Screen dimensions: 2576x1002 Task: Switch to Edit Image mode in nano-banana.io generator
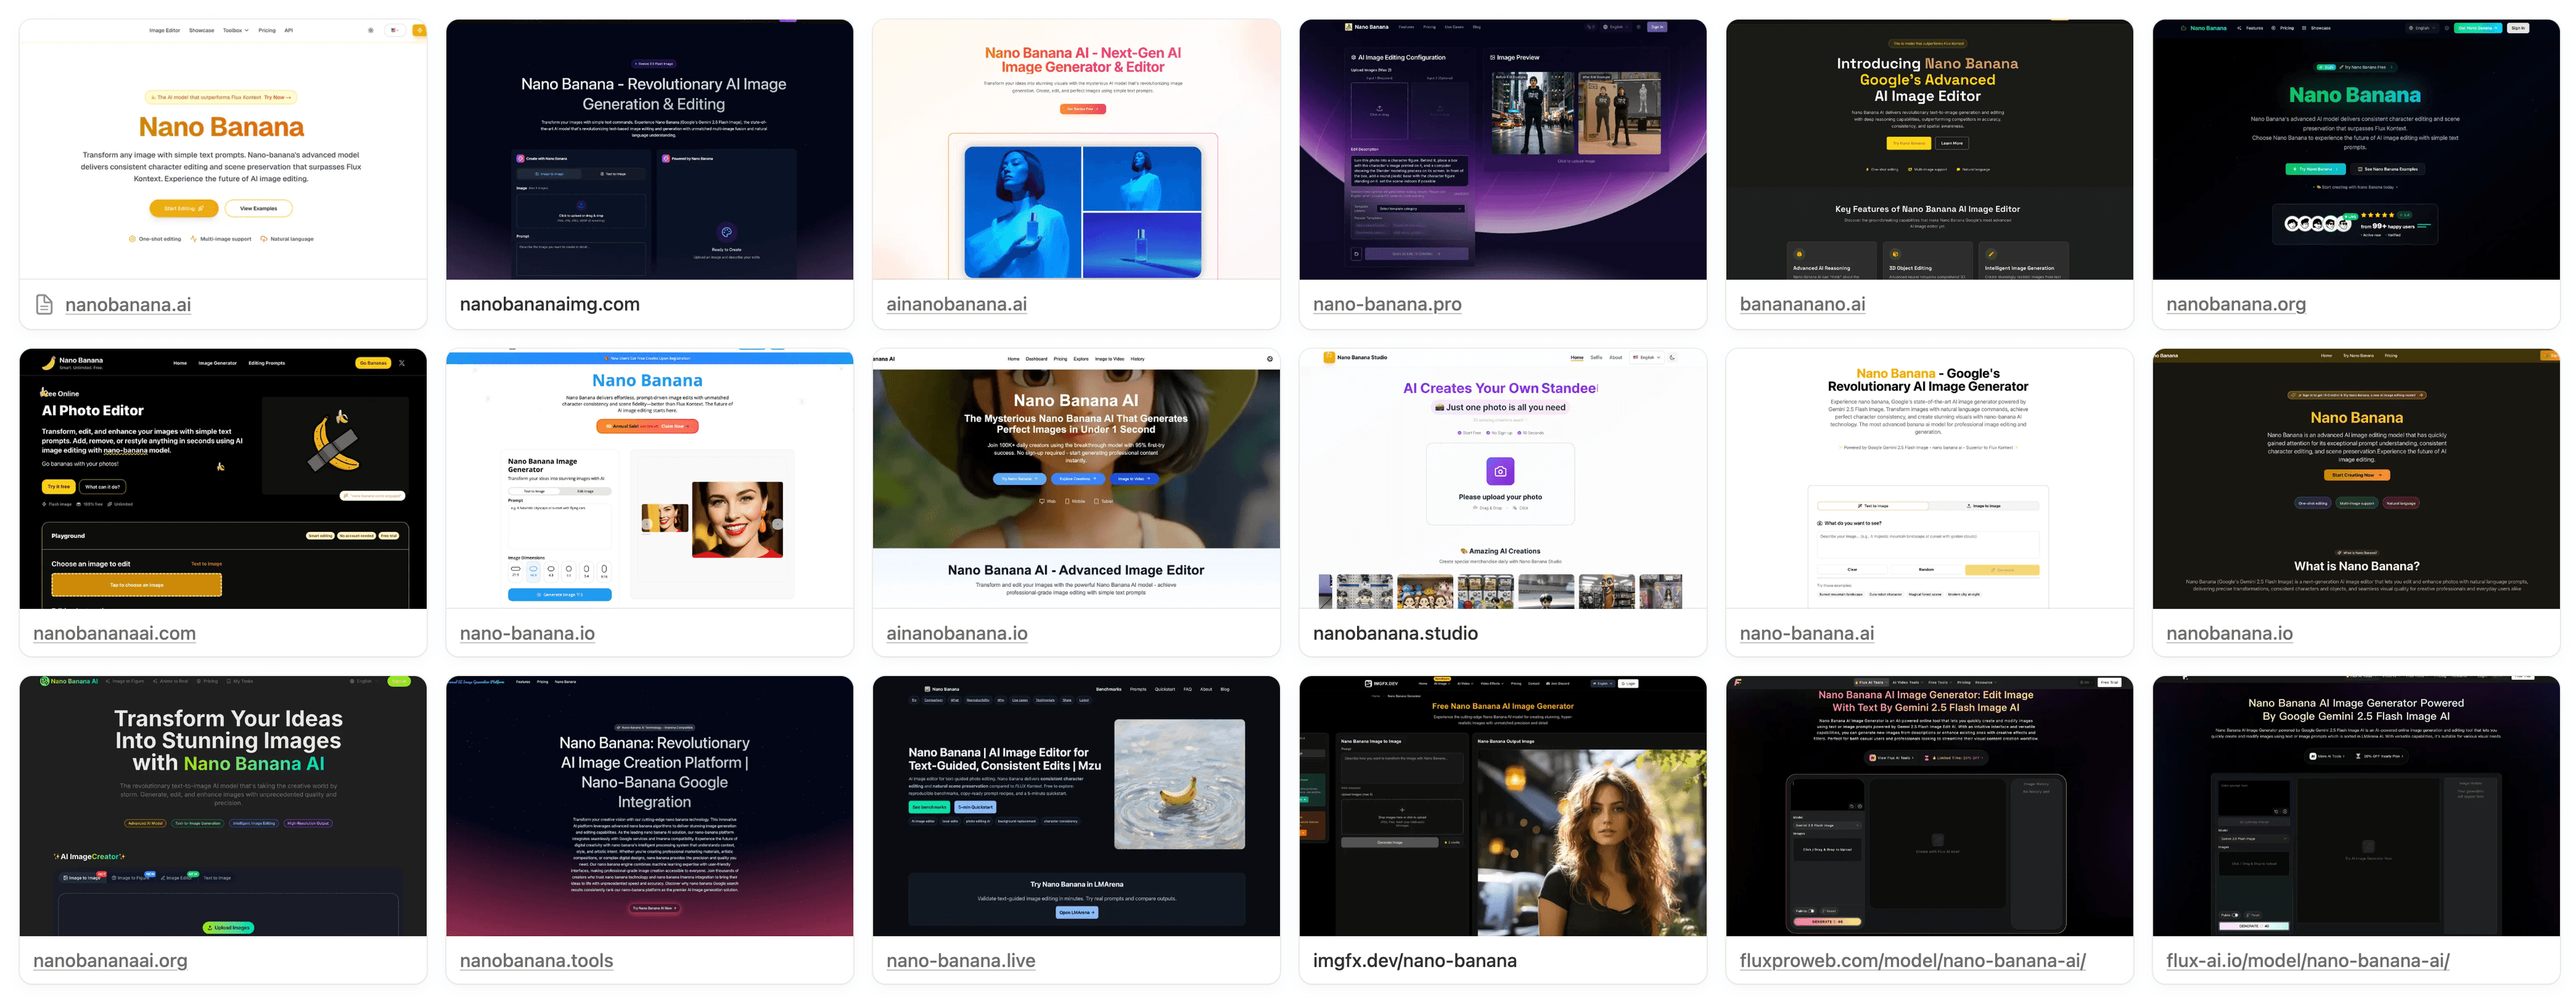(585, 491)
